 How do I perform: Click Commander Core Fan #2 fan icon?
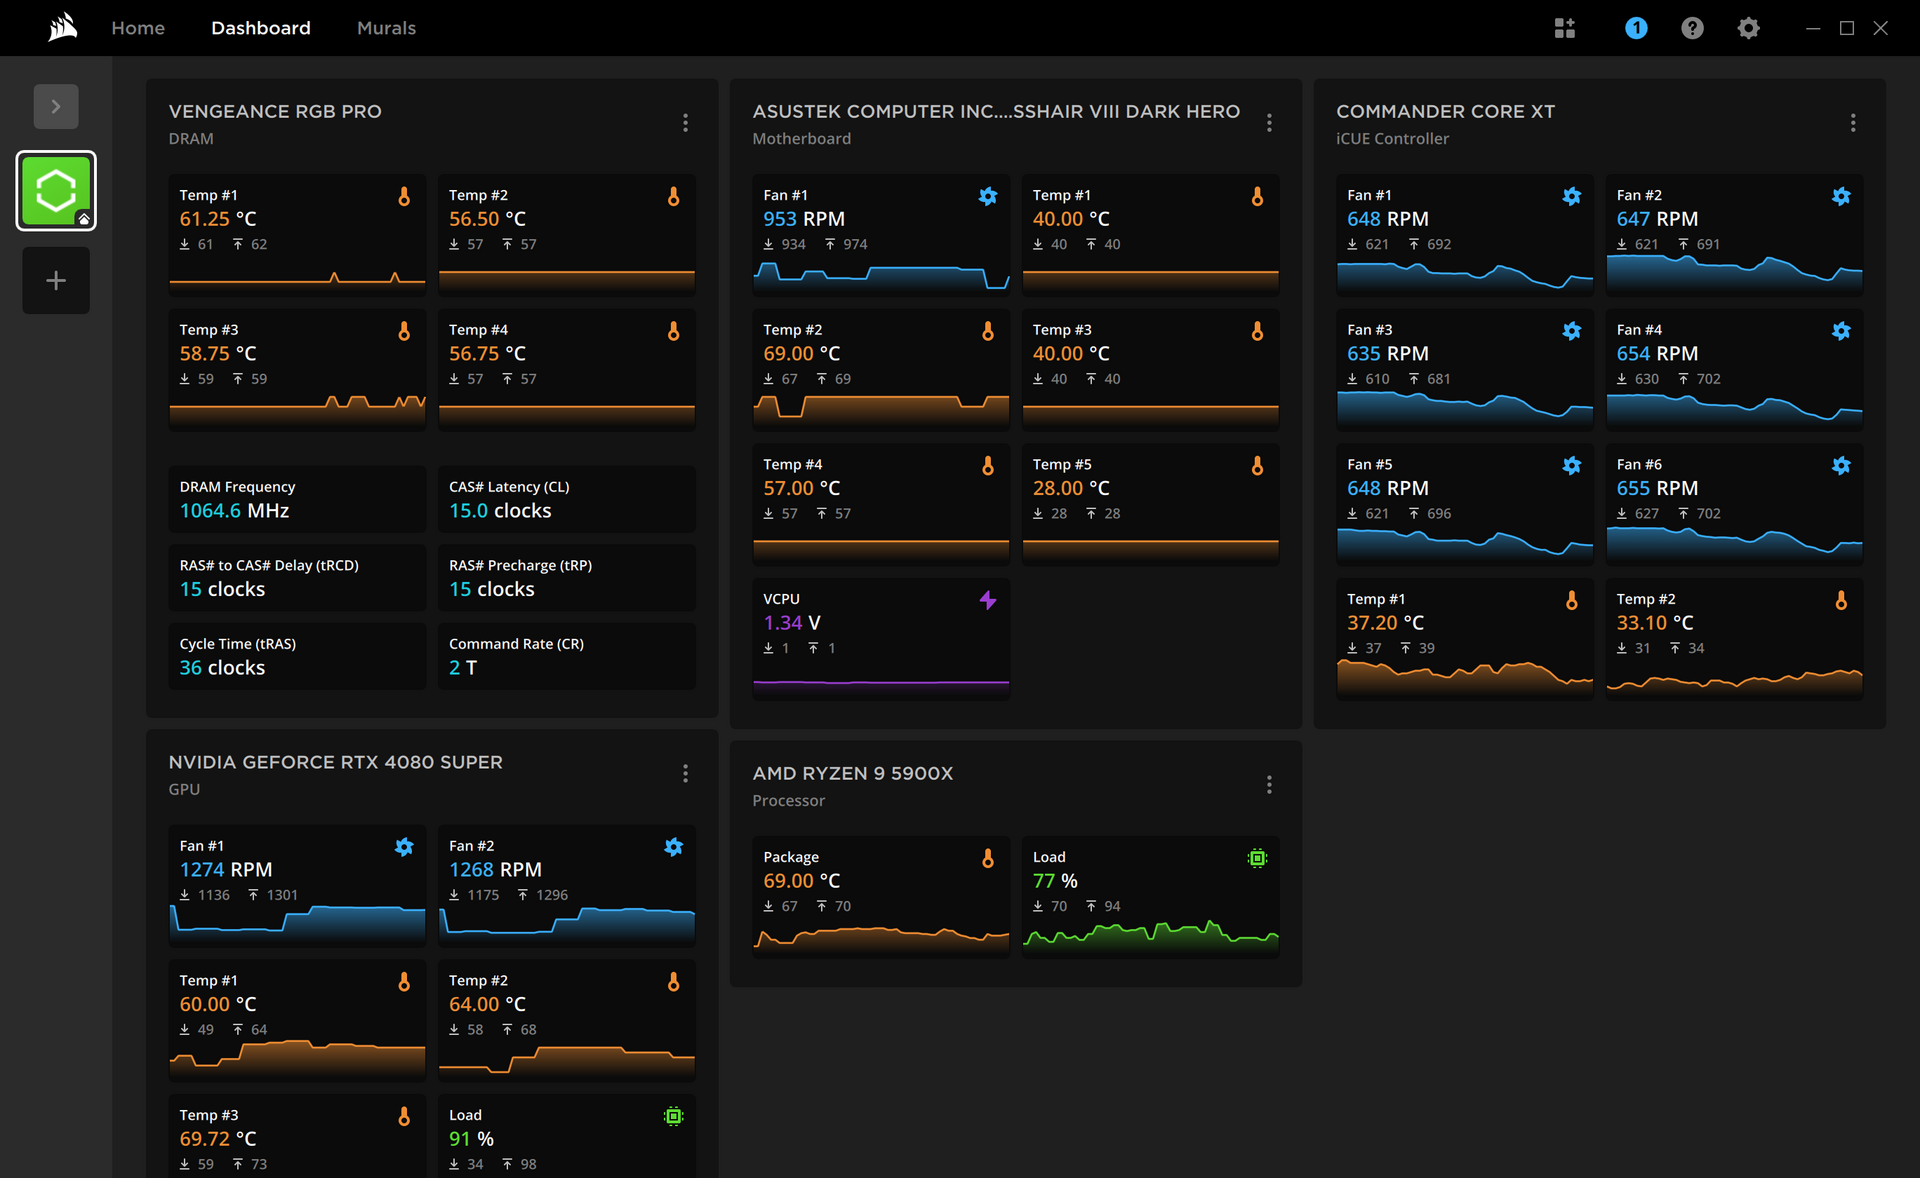1841,196
